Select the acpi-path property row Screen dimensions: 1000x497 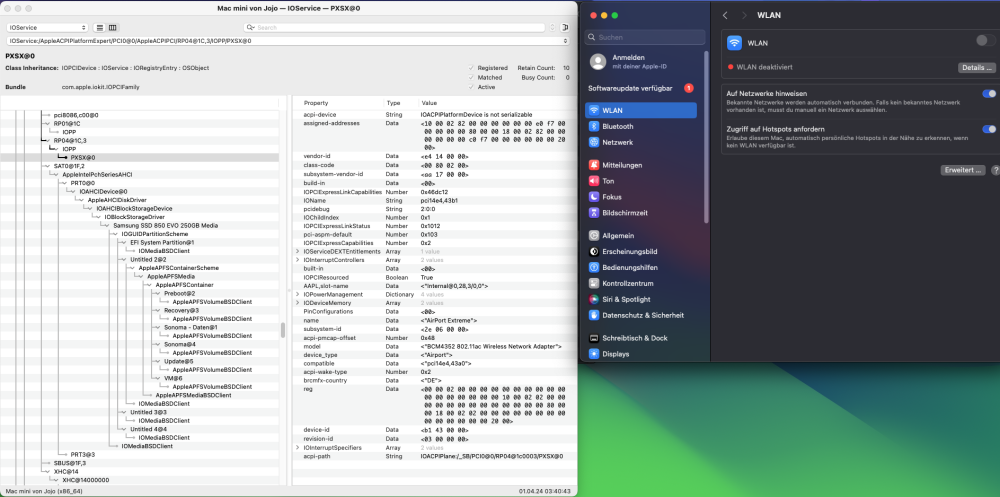[434, 457]
